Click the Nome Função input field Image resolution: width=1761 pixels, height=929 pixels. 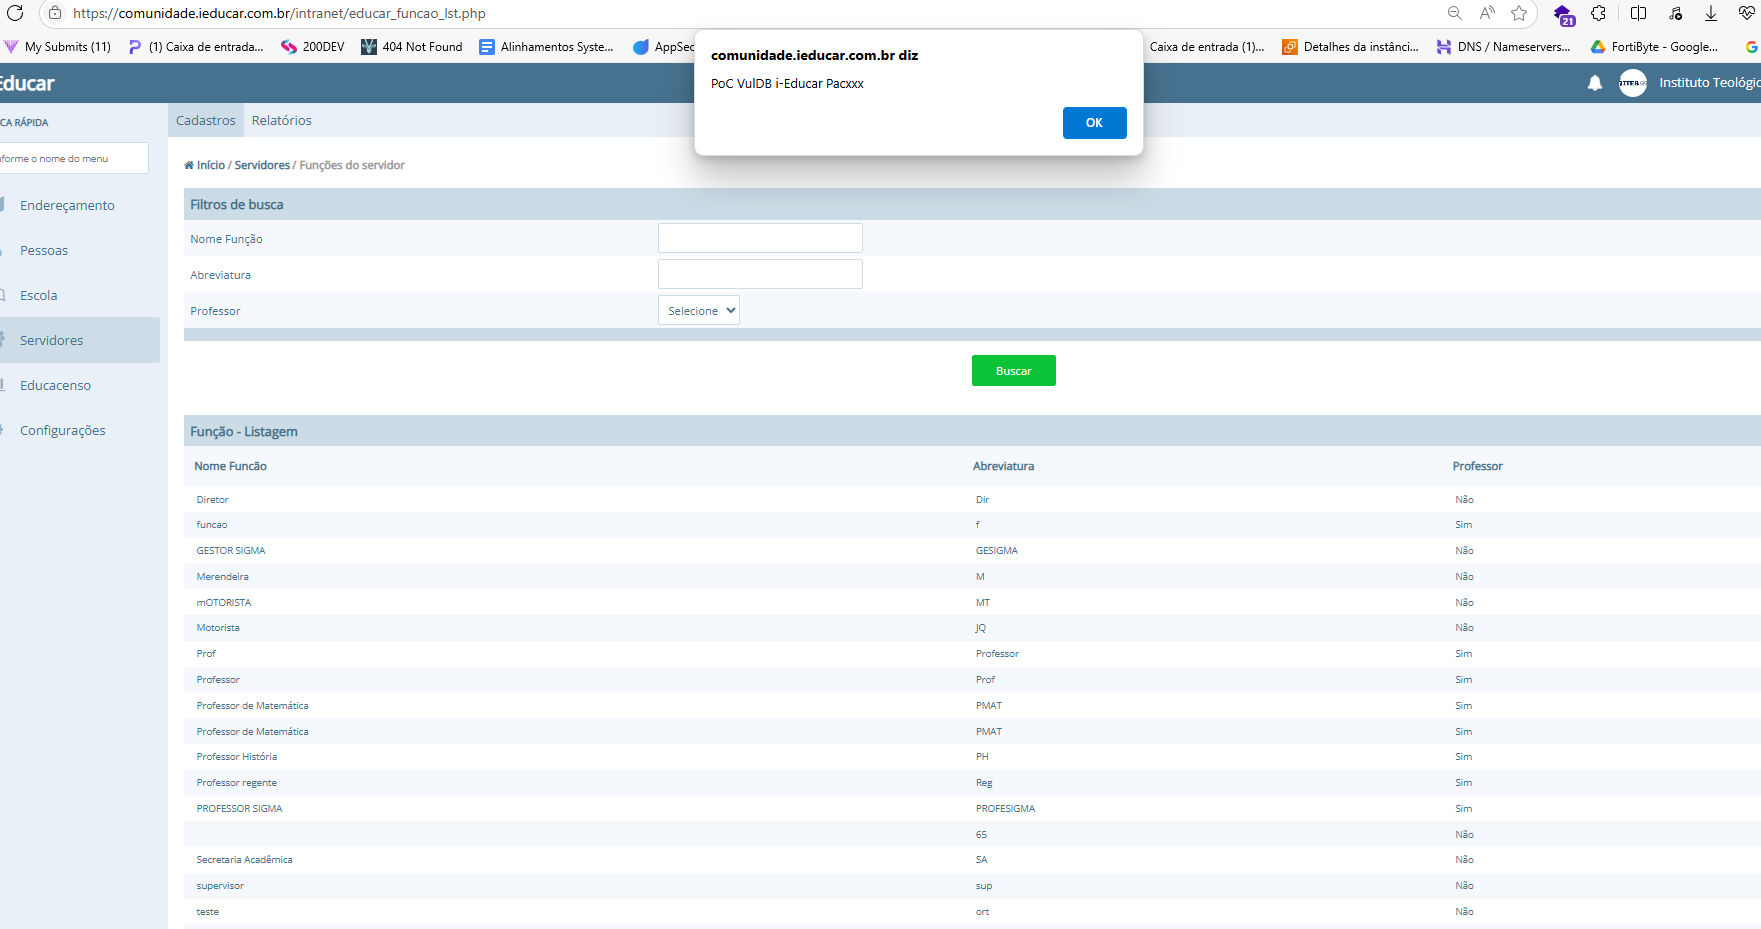760,238
